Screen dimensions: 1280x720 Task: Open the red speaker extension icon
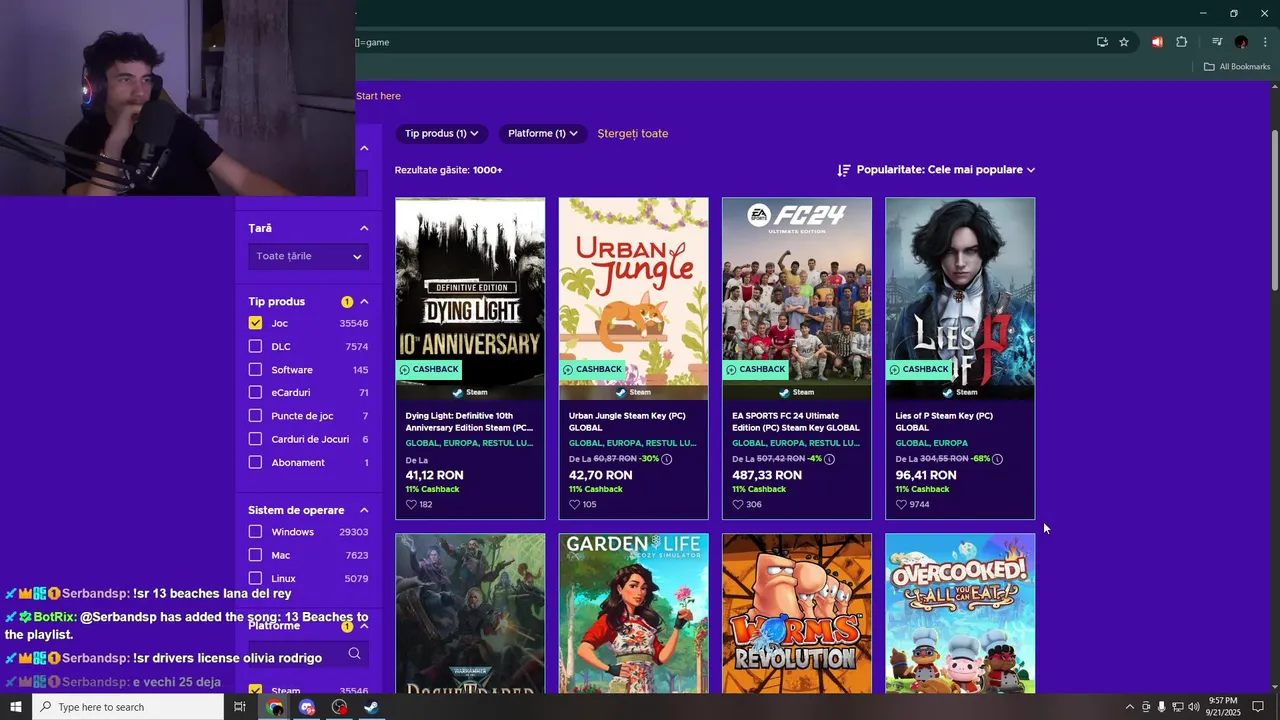point(1157,42)
